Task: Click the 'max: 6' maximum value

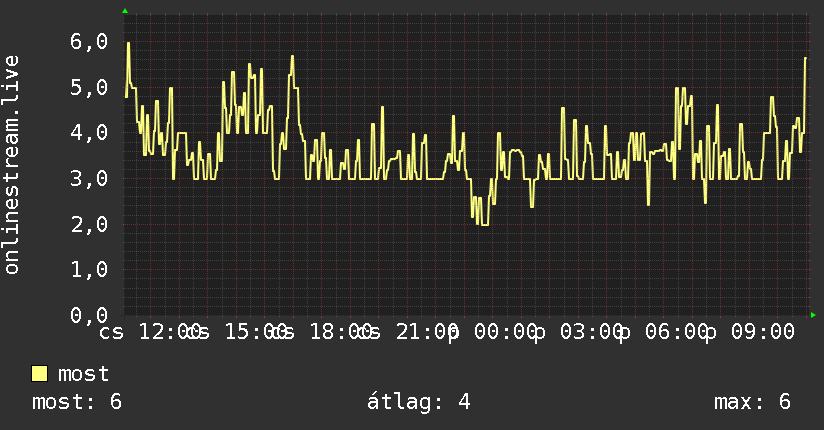Action: 752,402
